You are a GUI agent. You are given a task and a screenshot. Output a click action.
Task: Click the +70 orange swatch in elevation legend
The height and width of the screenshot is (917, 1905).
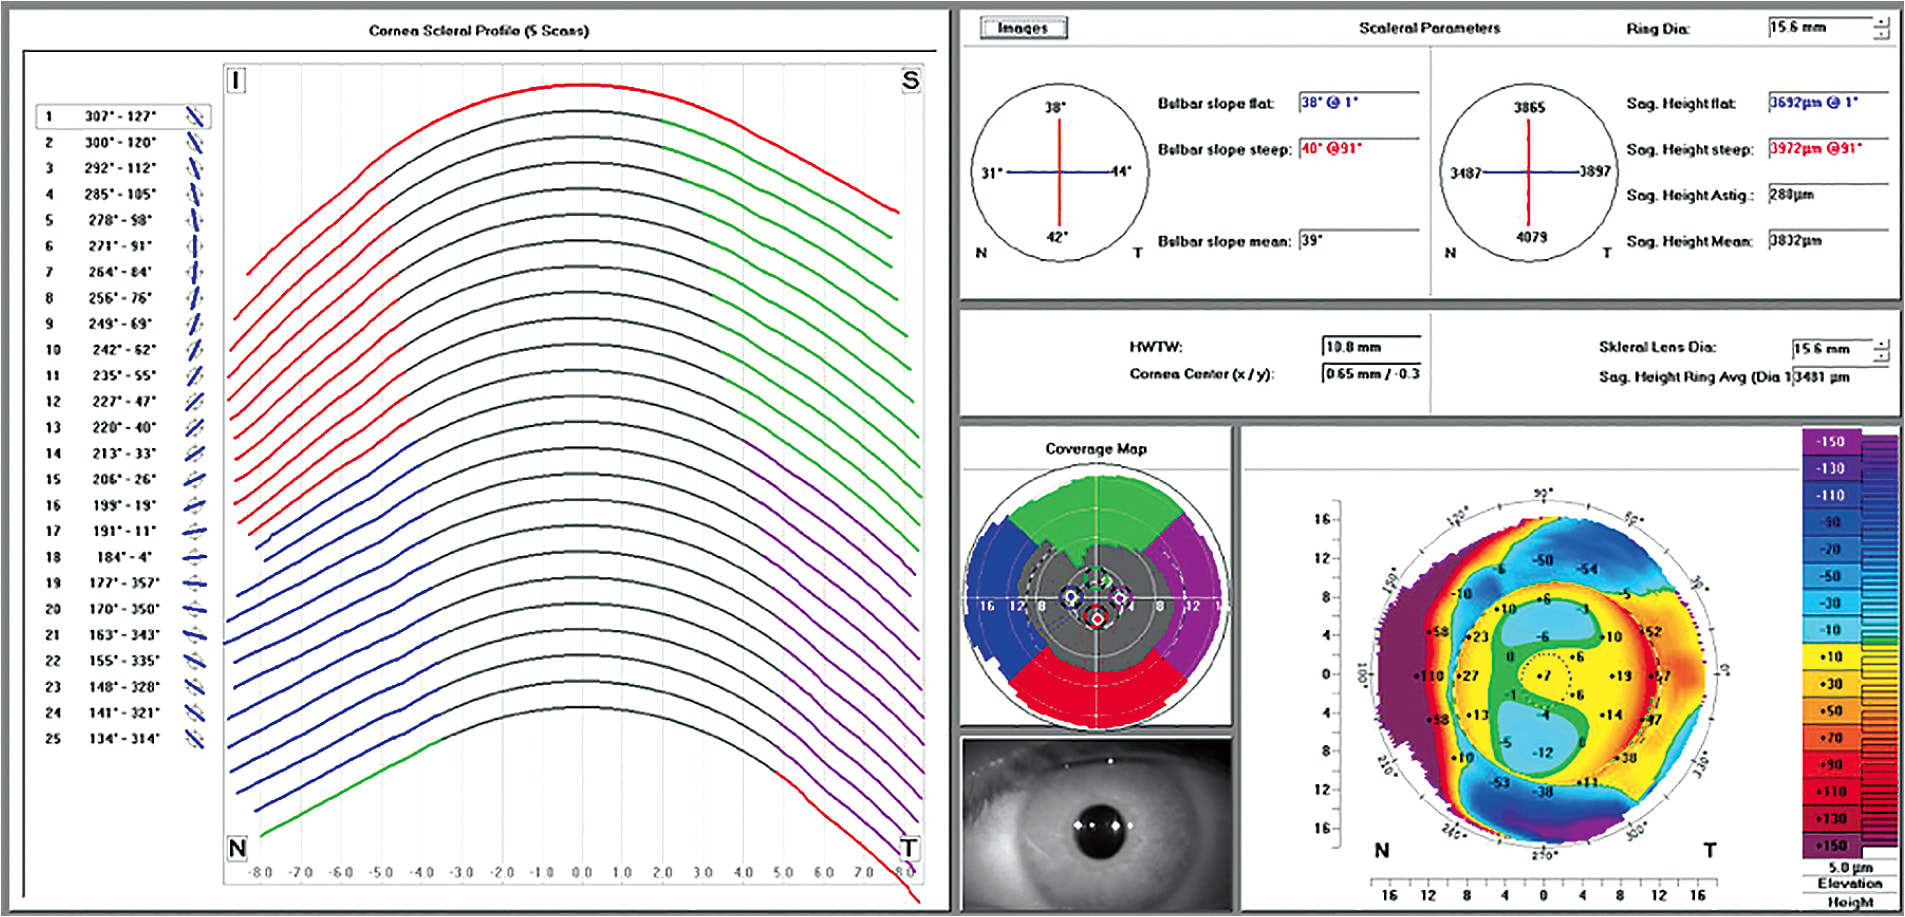pos(1830,738)
